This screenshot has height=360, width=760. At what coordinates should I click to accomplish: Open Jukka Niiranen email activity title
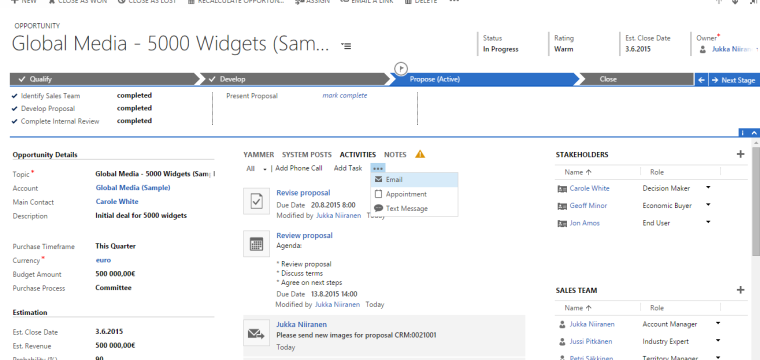[x=301, y=325]
